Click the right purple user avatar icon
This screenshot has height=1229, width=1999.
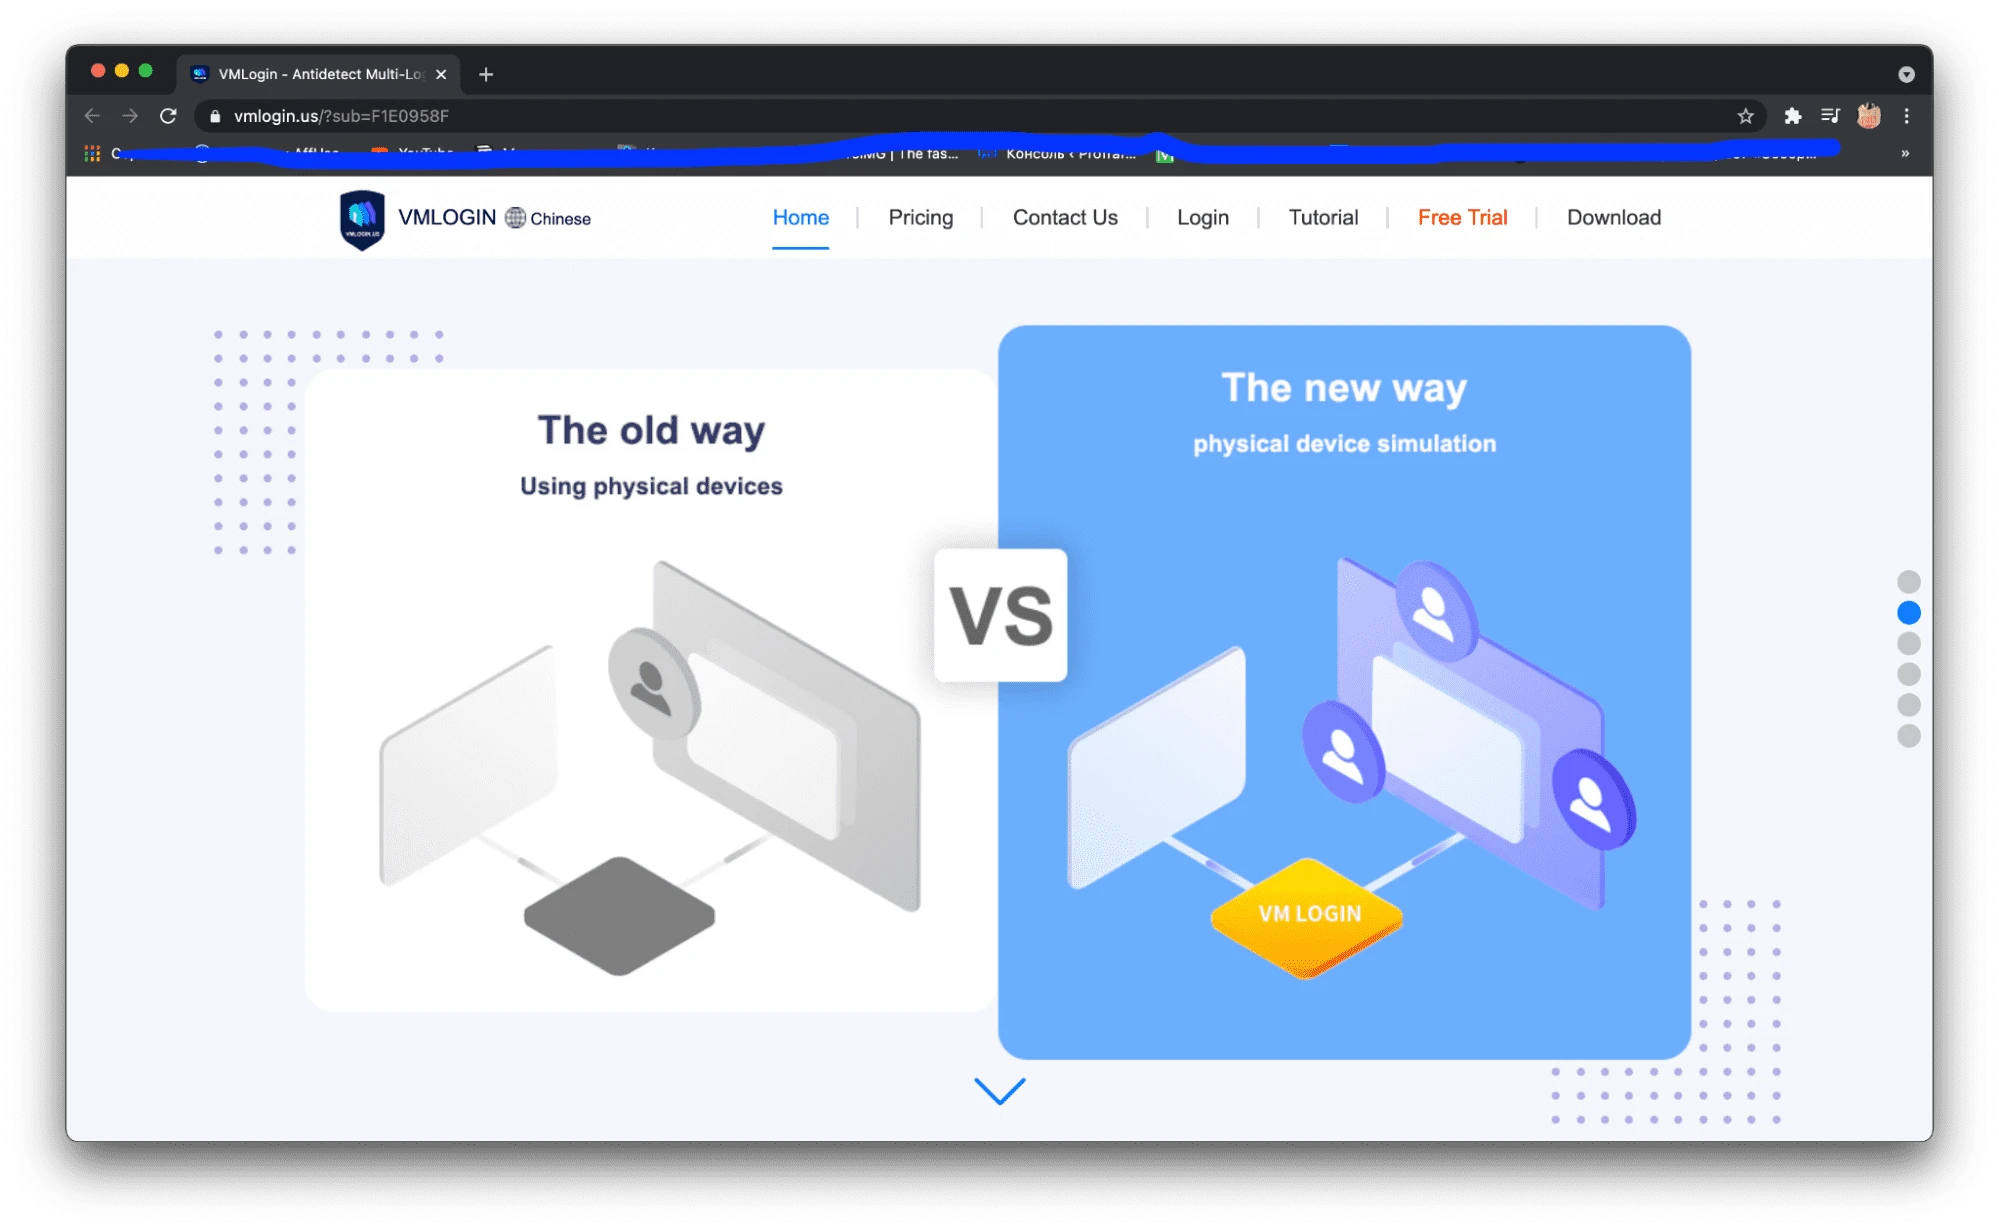pyautogui.click(x=1593, y=799)
